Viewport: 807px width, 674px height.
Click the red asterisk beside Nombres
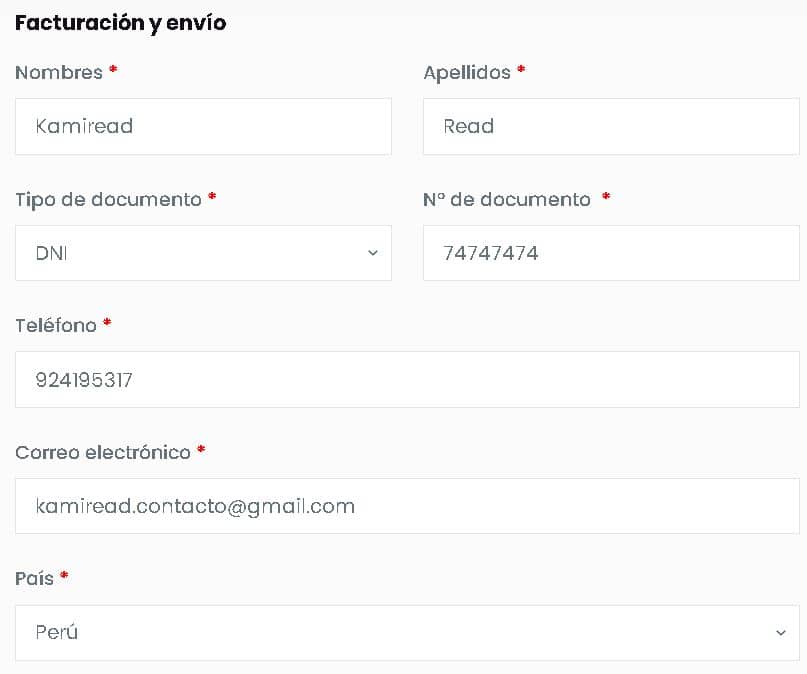(x=113, y=71)
